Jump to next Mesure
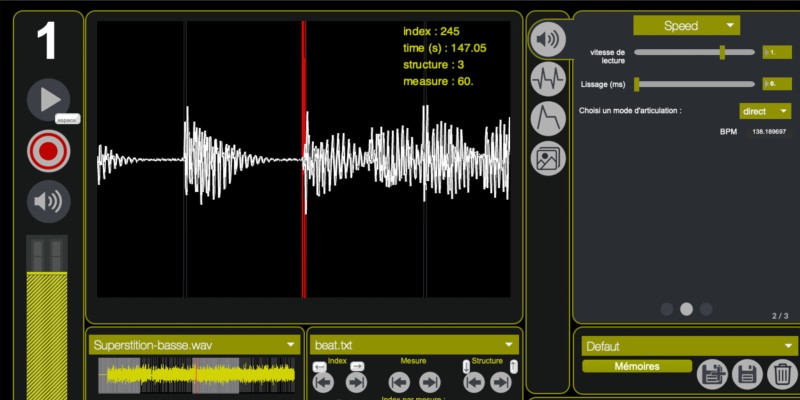Viewport: 800px width, 400px height. pos(429,382)
